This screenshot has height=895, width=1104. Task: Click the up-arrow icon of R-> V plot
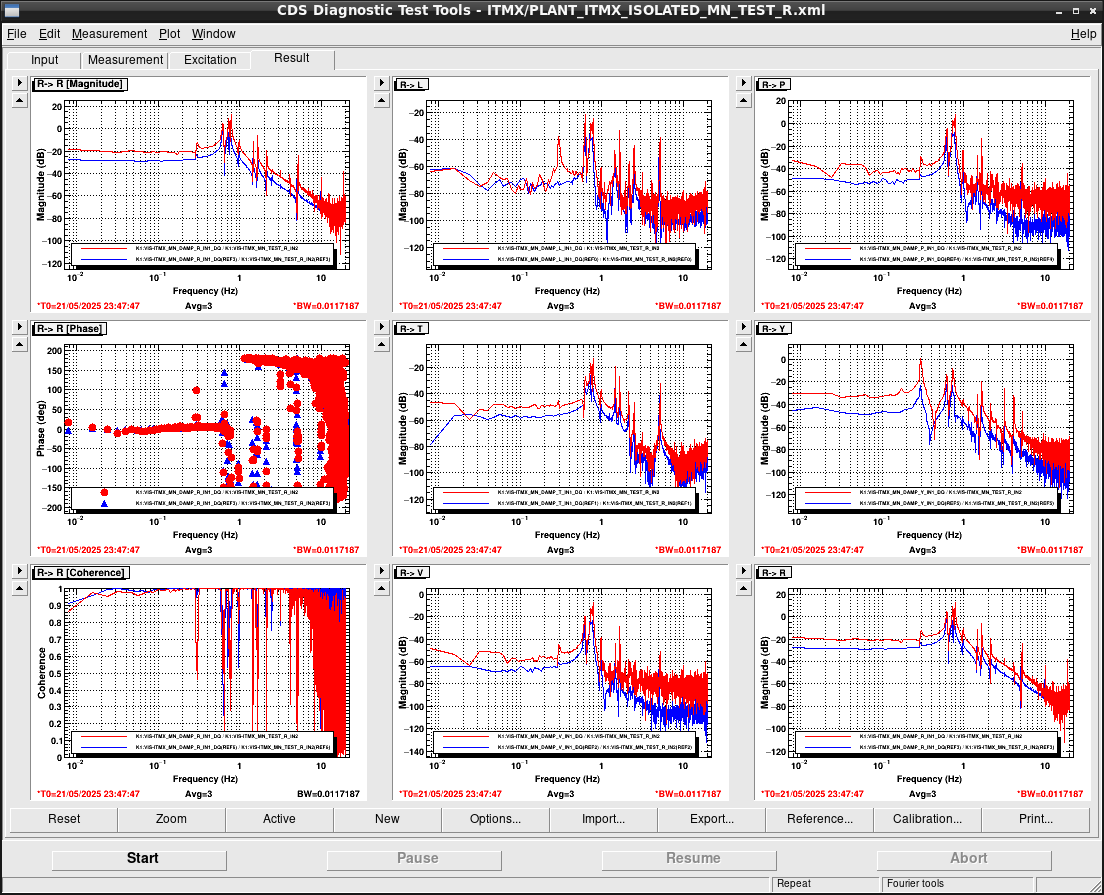coord(382,589)
